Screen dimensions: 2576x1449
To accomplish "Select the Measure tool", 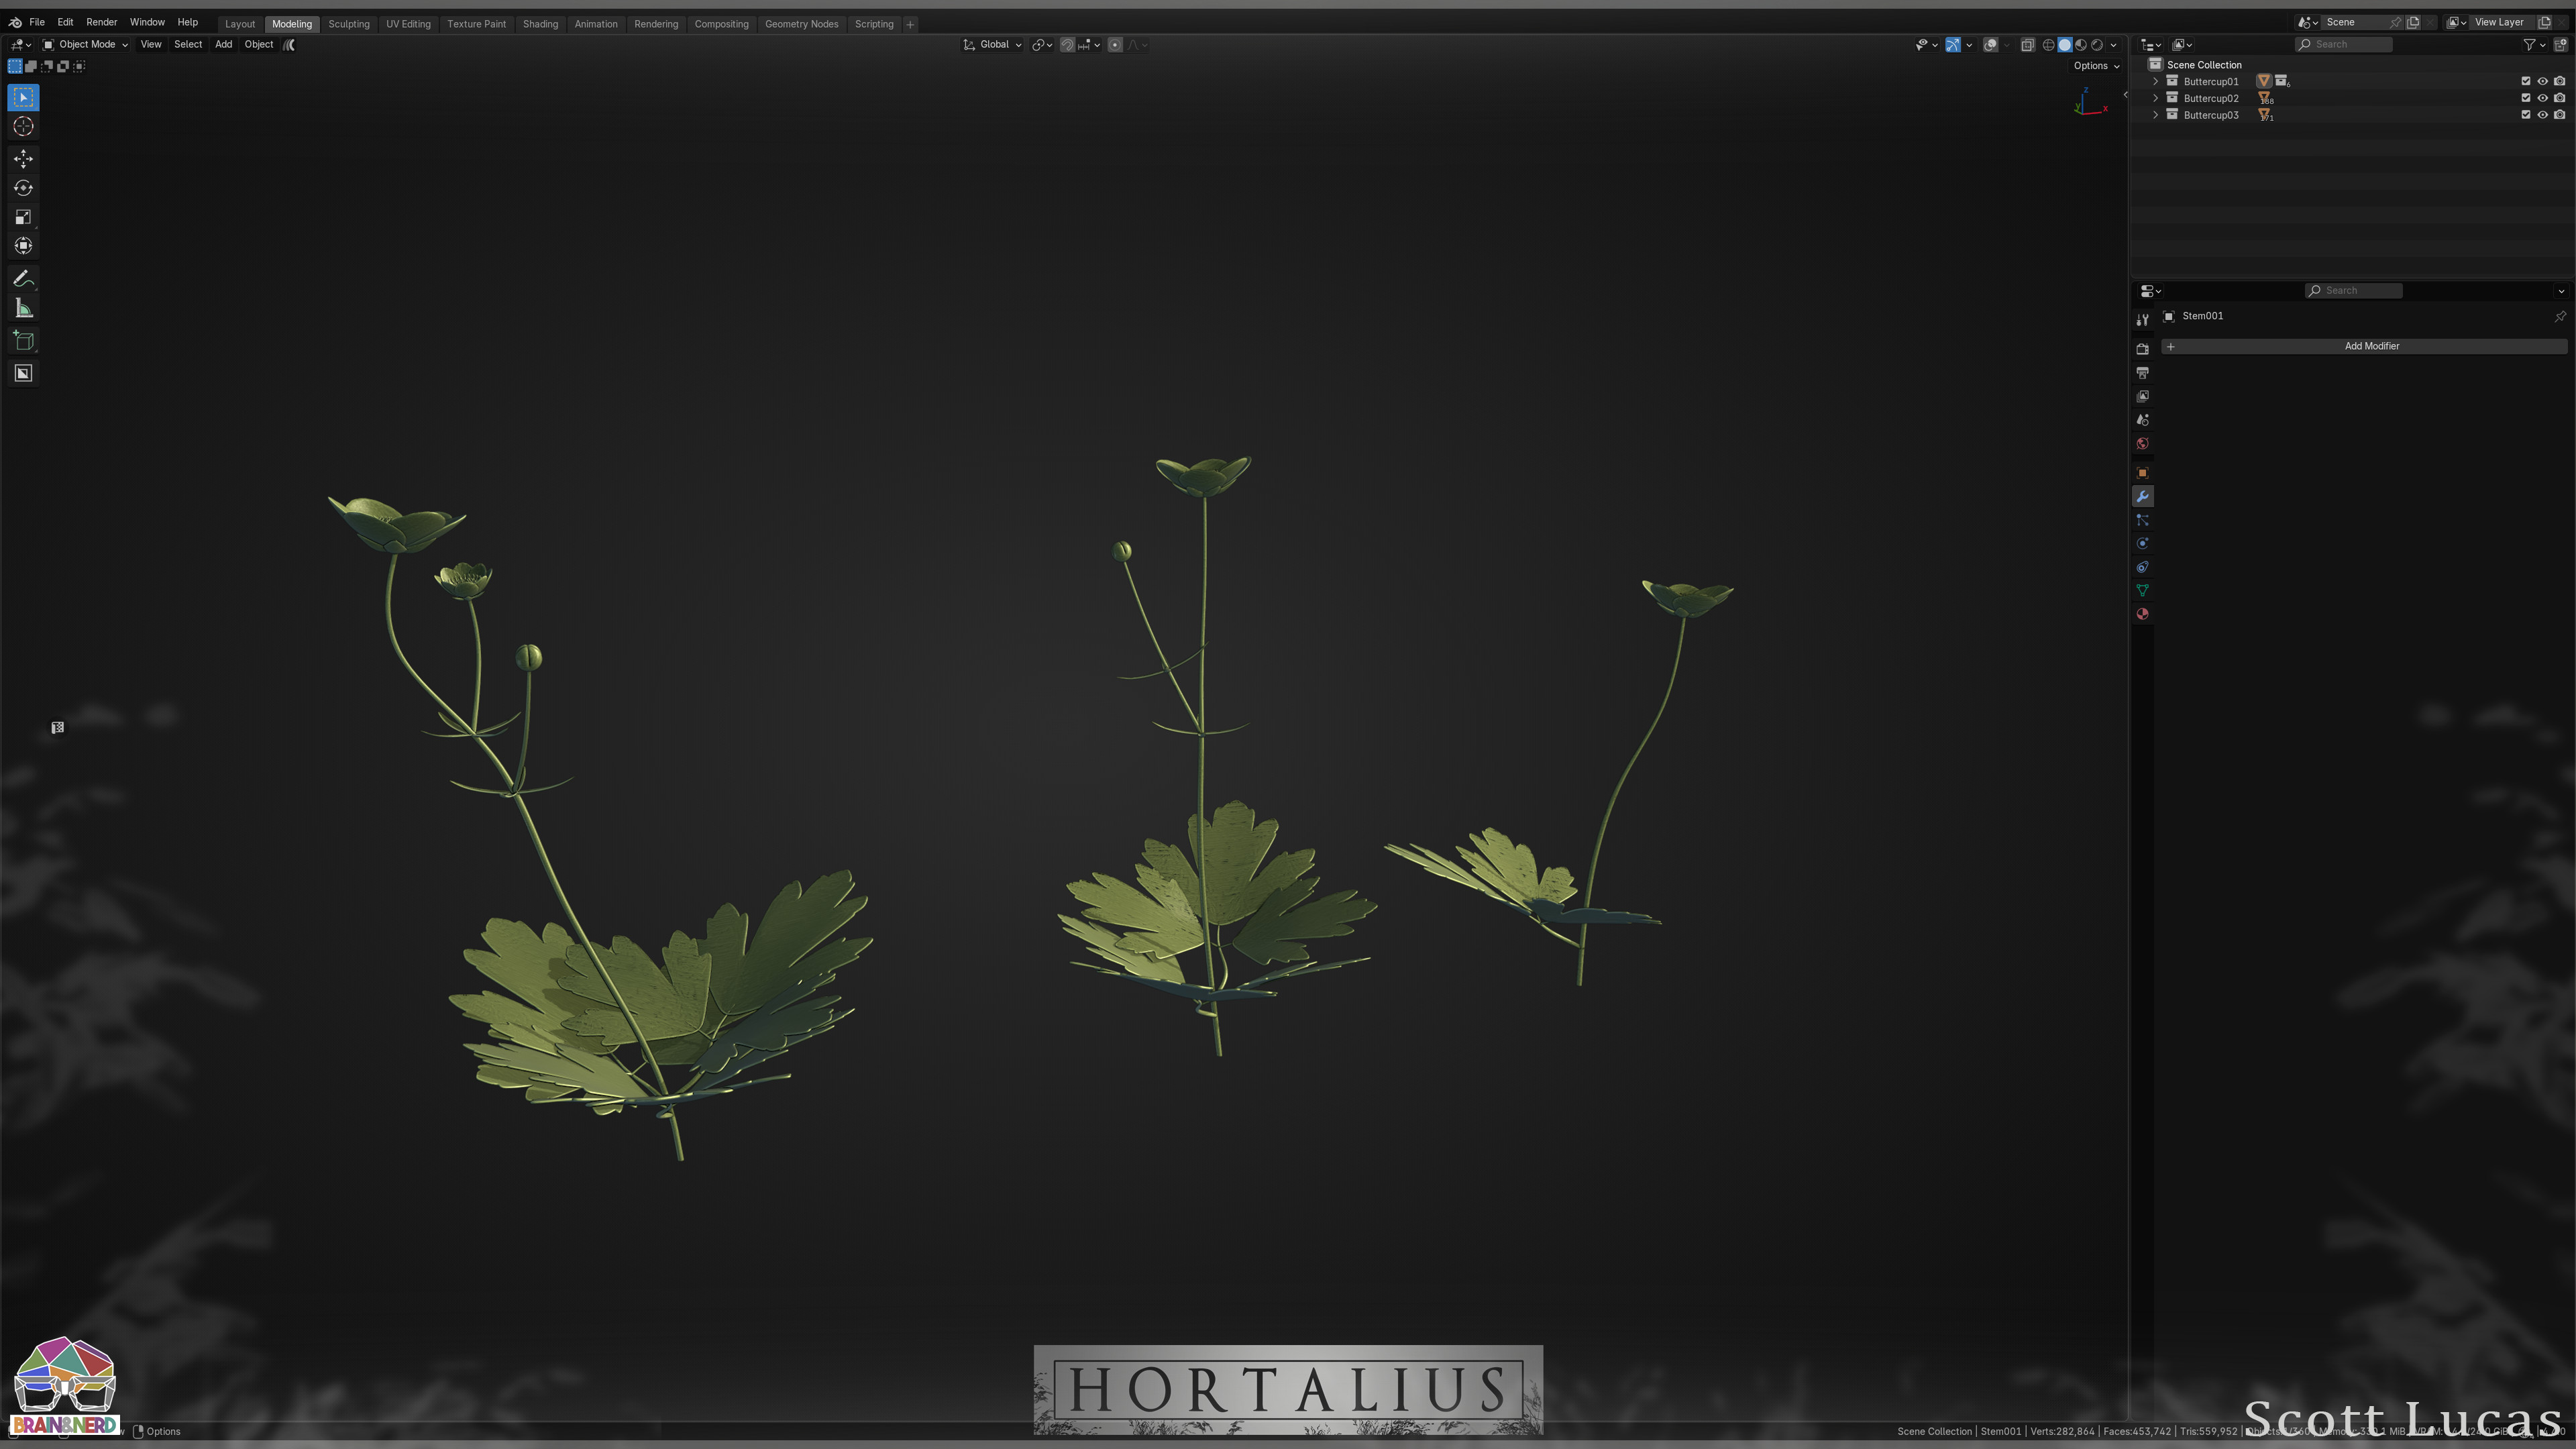I will 24,308.
